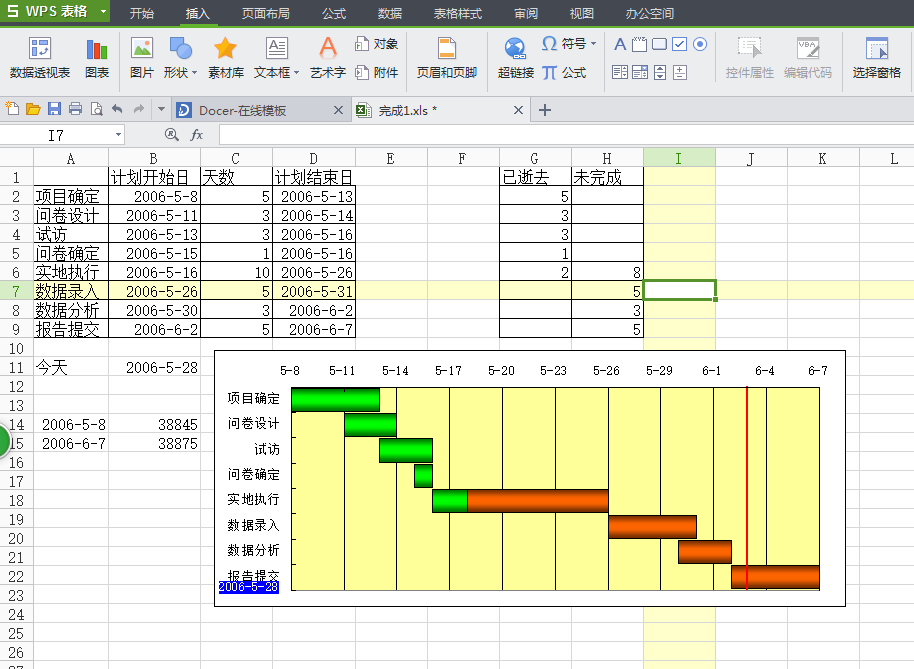Expand the text box (文本框) dropdown

click(296, 73)
